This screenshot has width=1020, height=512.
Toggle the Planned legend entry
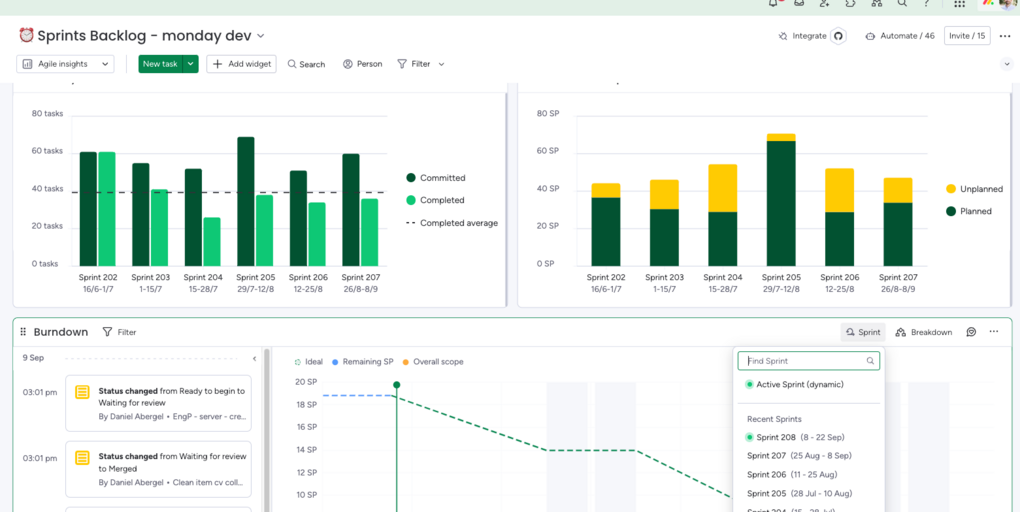click(x=969, y=211)
